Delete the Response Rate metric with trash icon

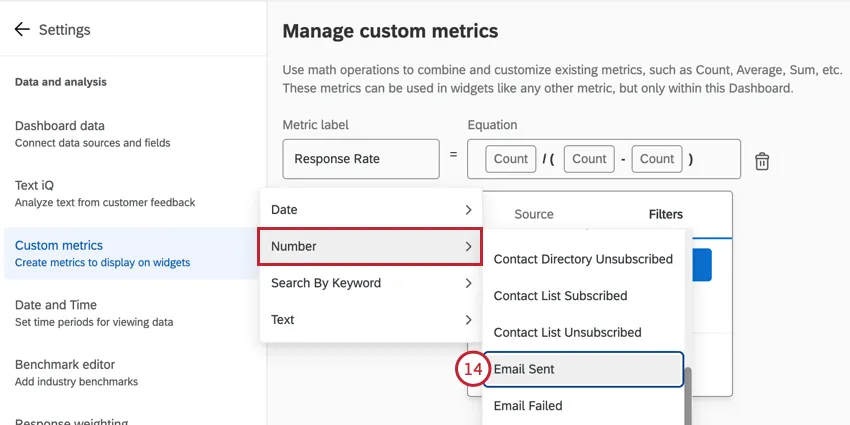(762, 161)
